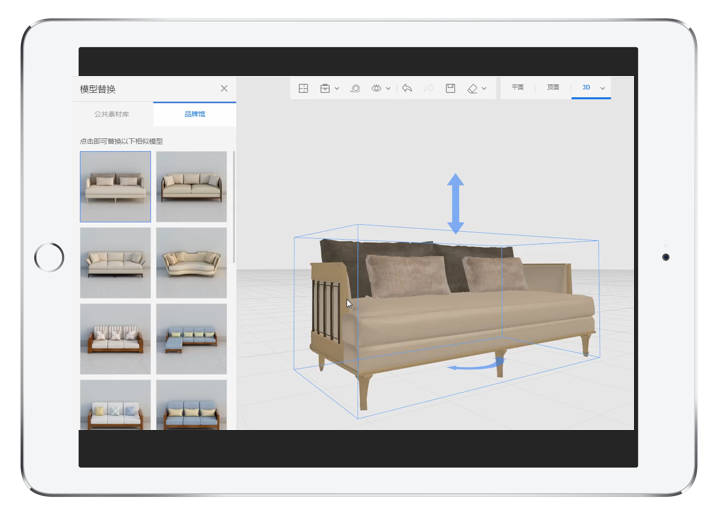Select the 品牌馆 tab
The width and height of the screenshot is (720, 516).
[x=194, y=114]
